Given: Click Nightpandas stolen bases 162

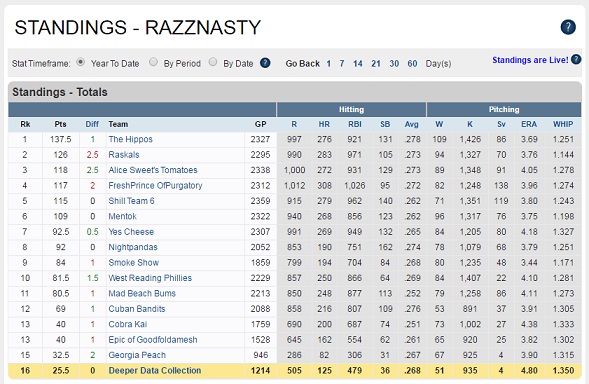Looking at the screenshot, I should click(385, 247).
